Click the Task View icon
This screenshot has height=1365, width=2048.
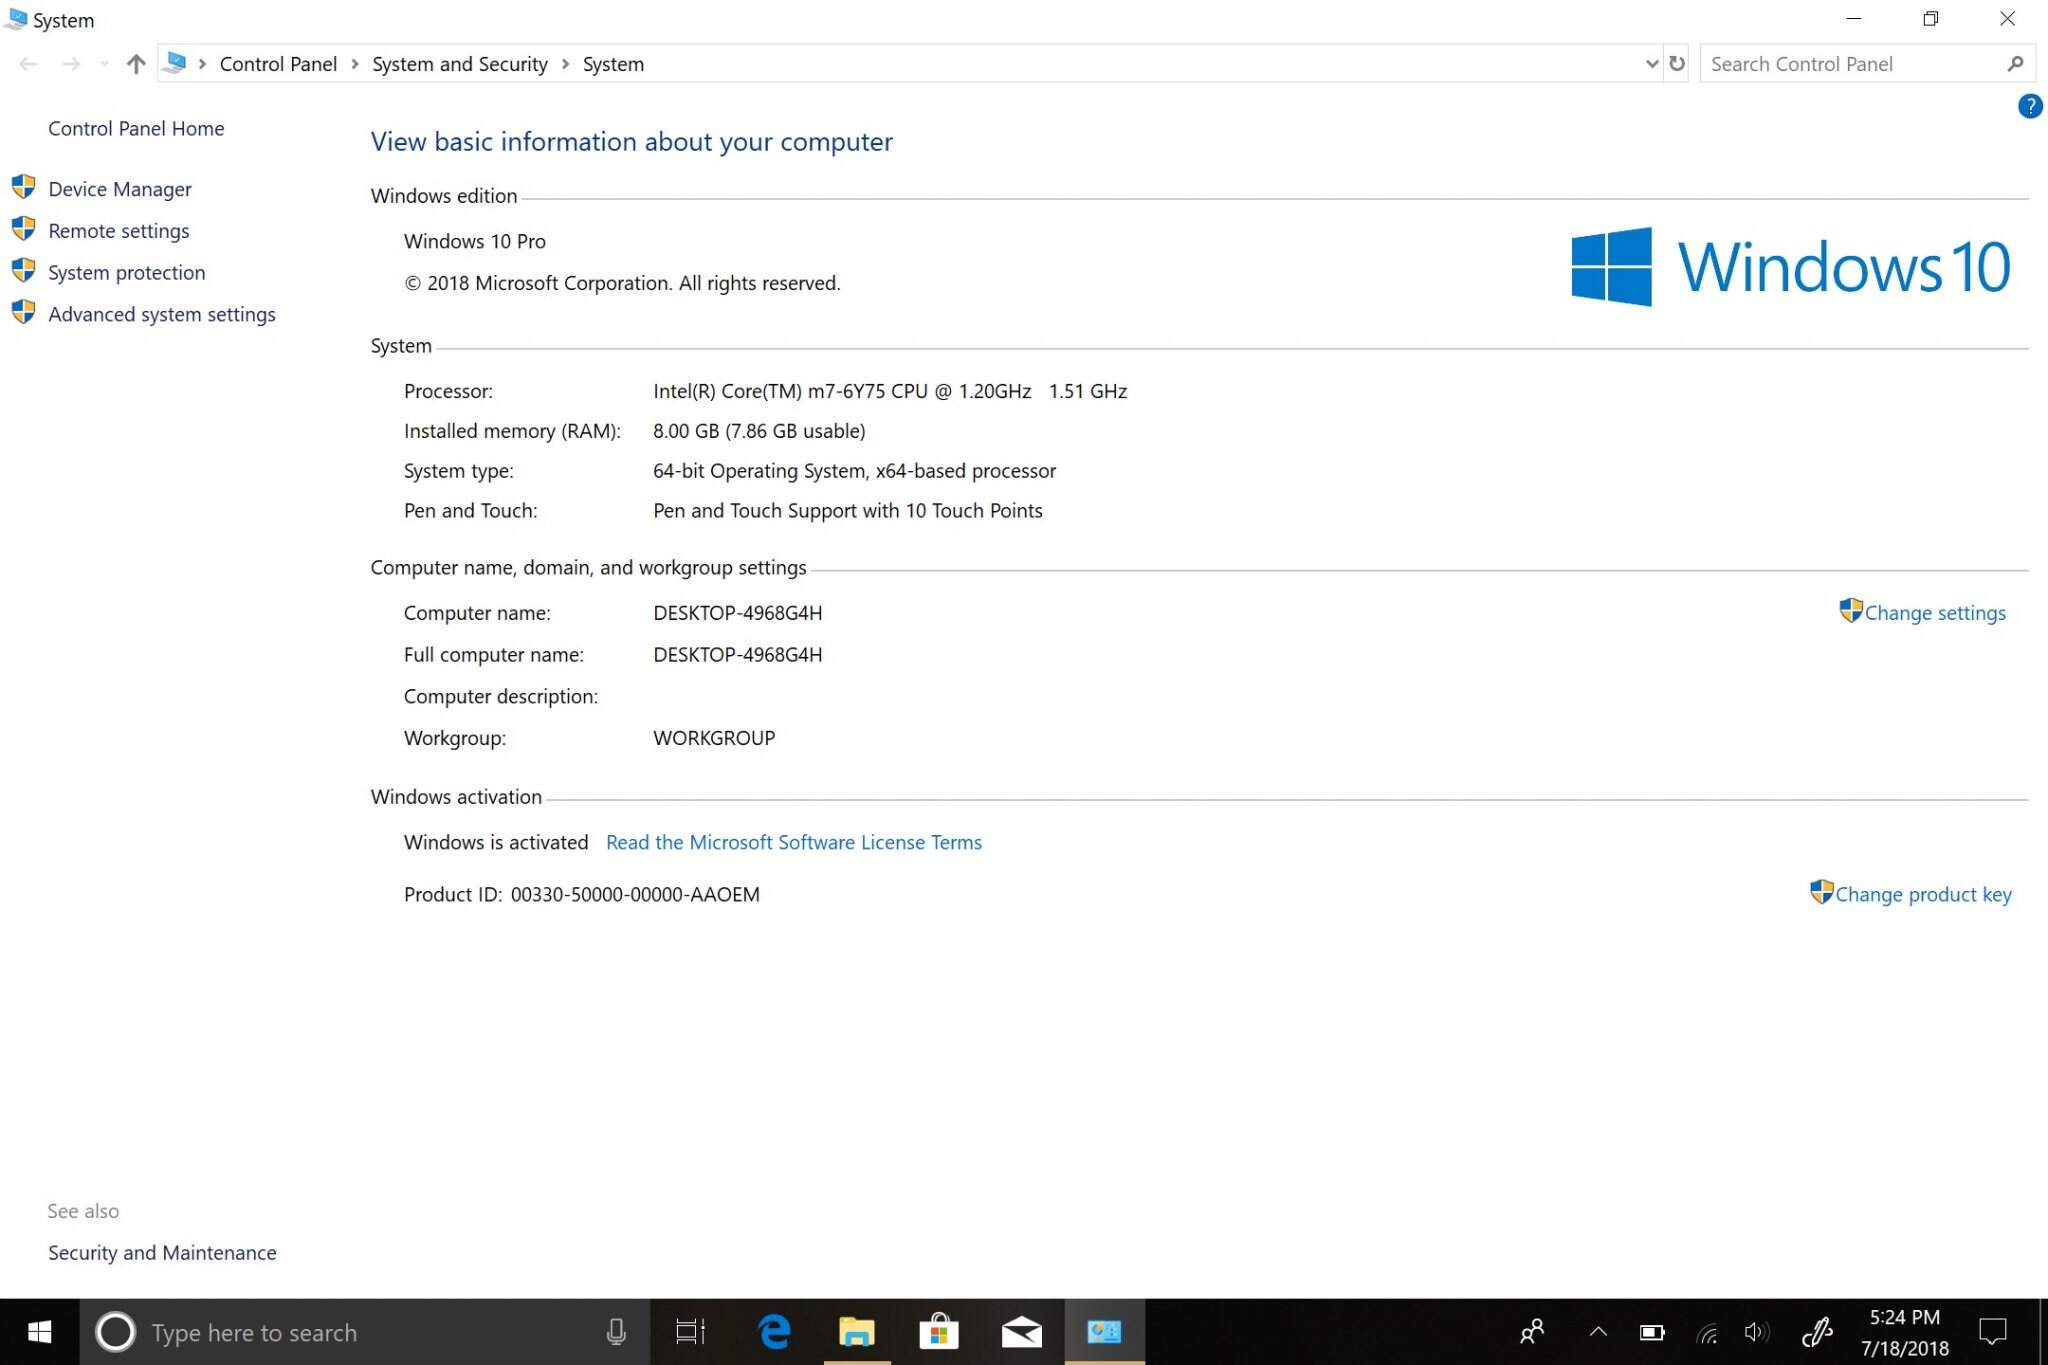(x=690, y=1332)
